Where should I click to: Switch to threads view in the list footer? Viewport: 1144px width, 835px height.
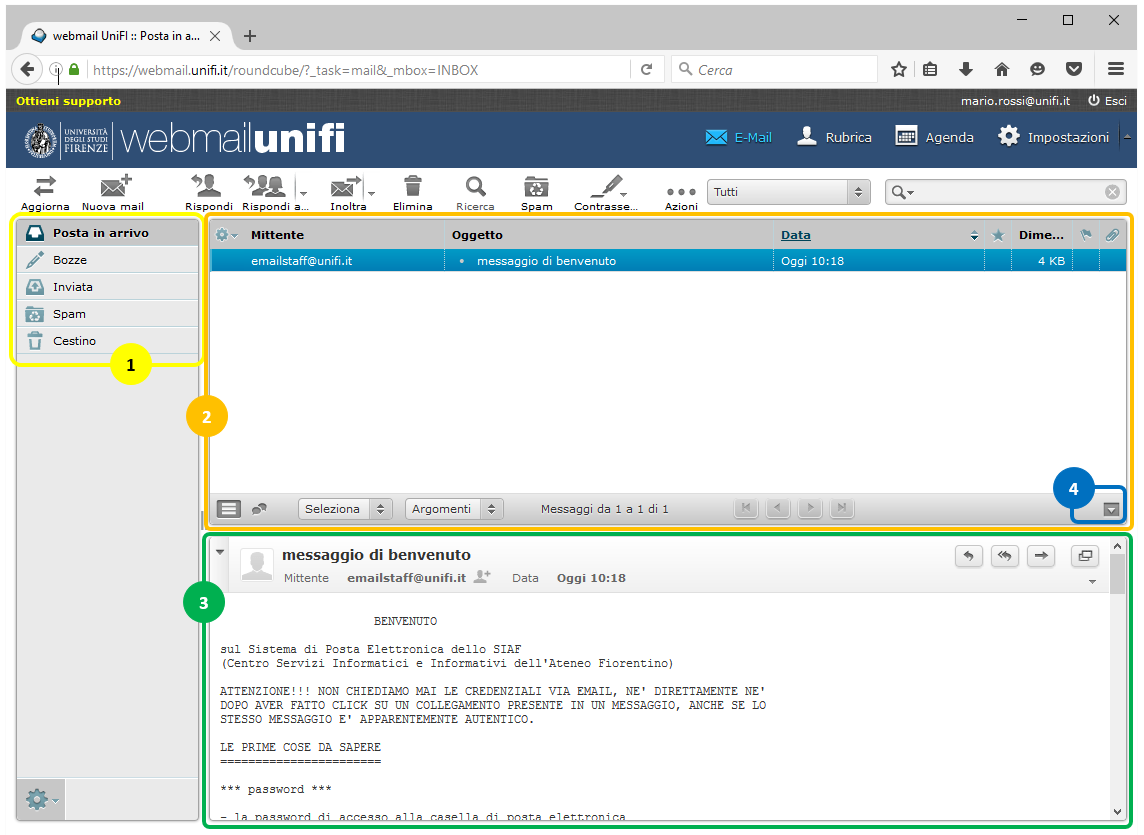click(x=259, y=509)
